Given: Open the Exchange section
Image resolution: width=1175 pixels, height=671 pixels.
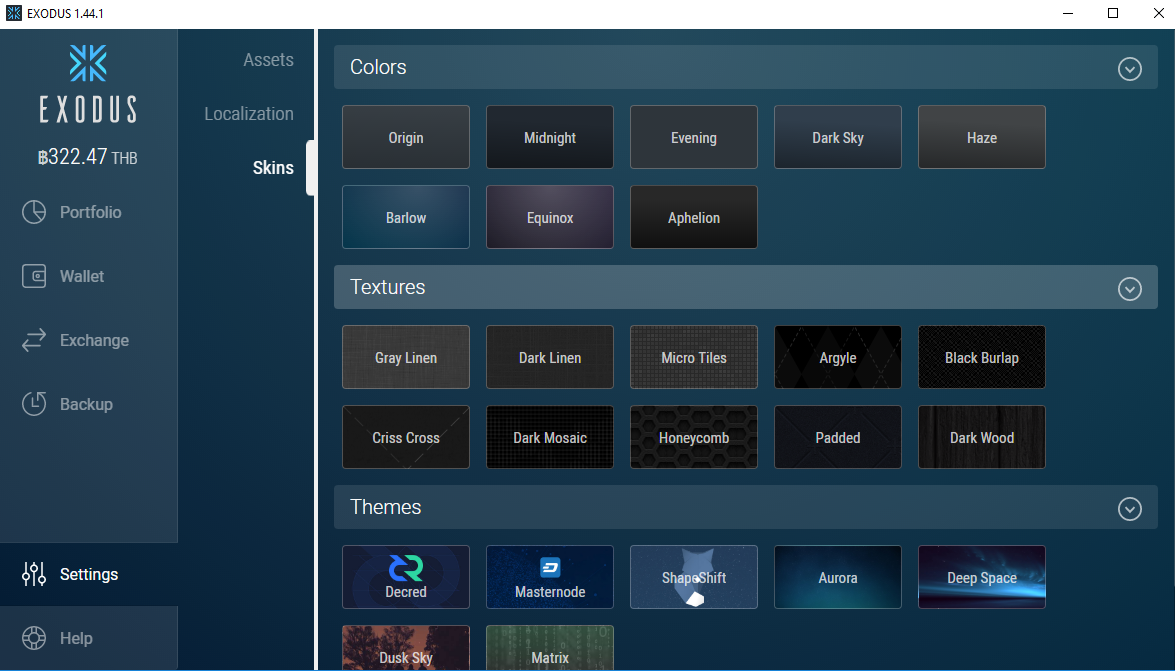Looking at the screenshot, I should point(94,340).
